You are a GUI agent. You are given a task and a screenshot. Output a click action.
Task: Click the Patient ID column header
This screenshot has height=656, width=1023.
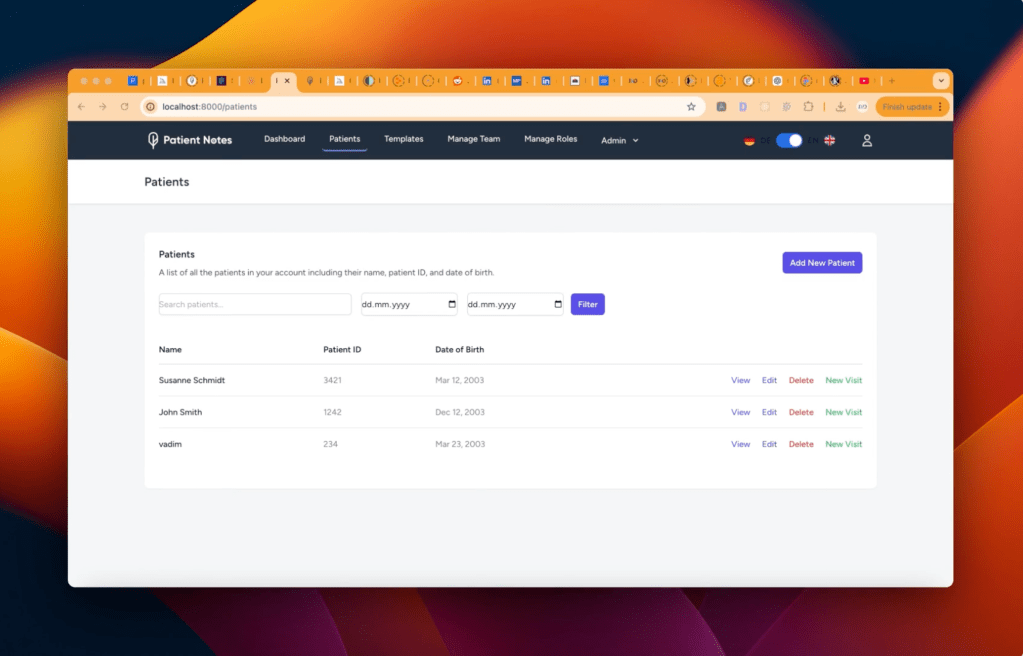342,349
